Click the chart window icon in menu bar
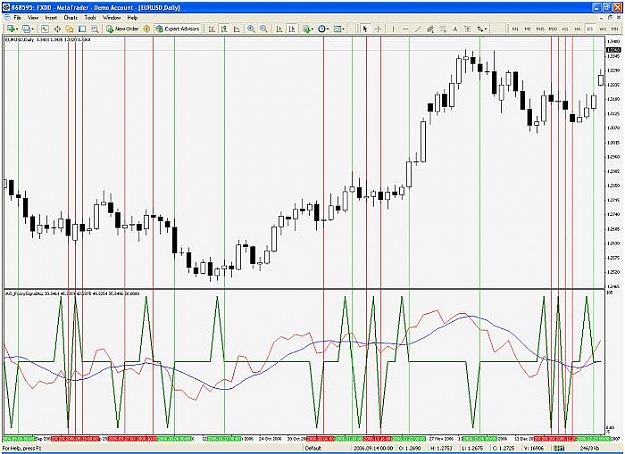This screenshot has height=454, width=625. click(6, 18)
